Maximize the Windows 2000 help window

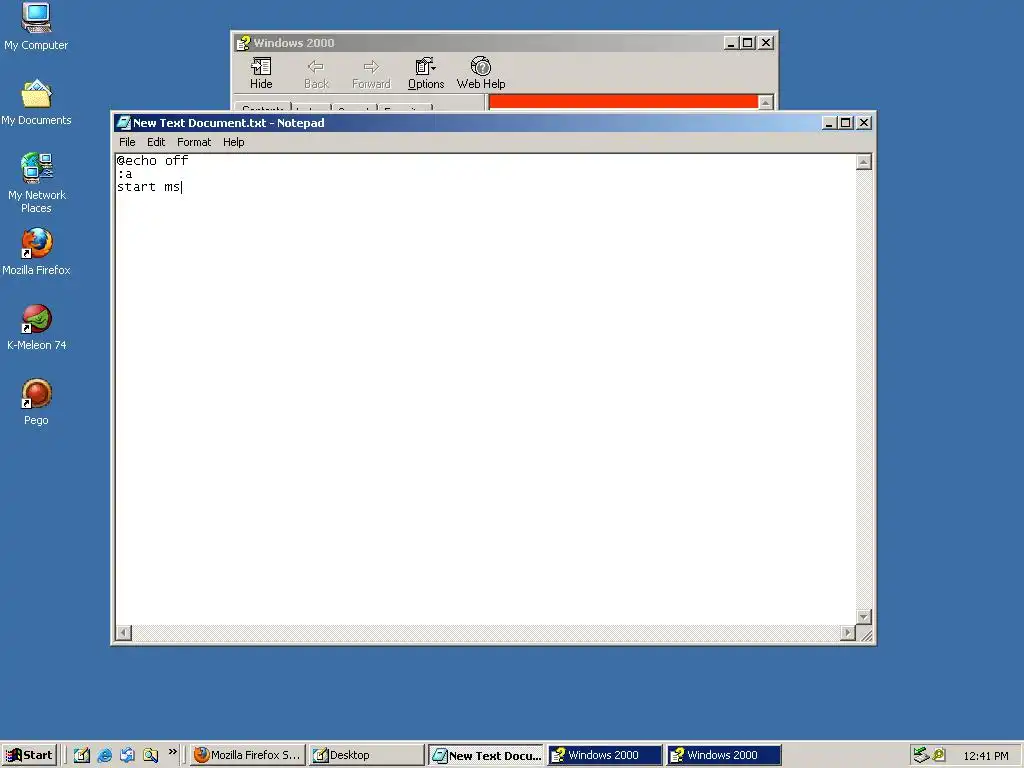pos(748,43)
